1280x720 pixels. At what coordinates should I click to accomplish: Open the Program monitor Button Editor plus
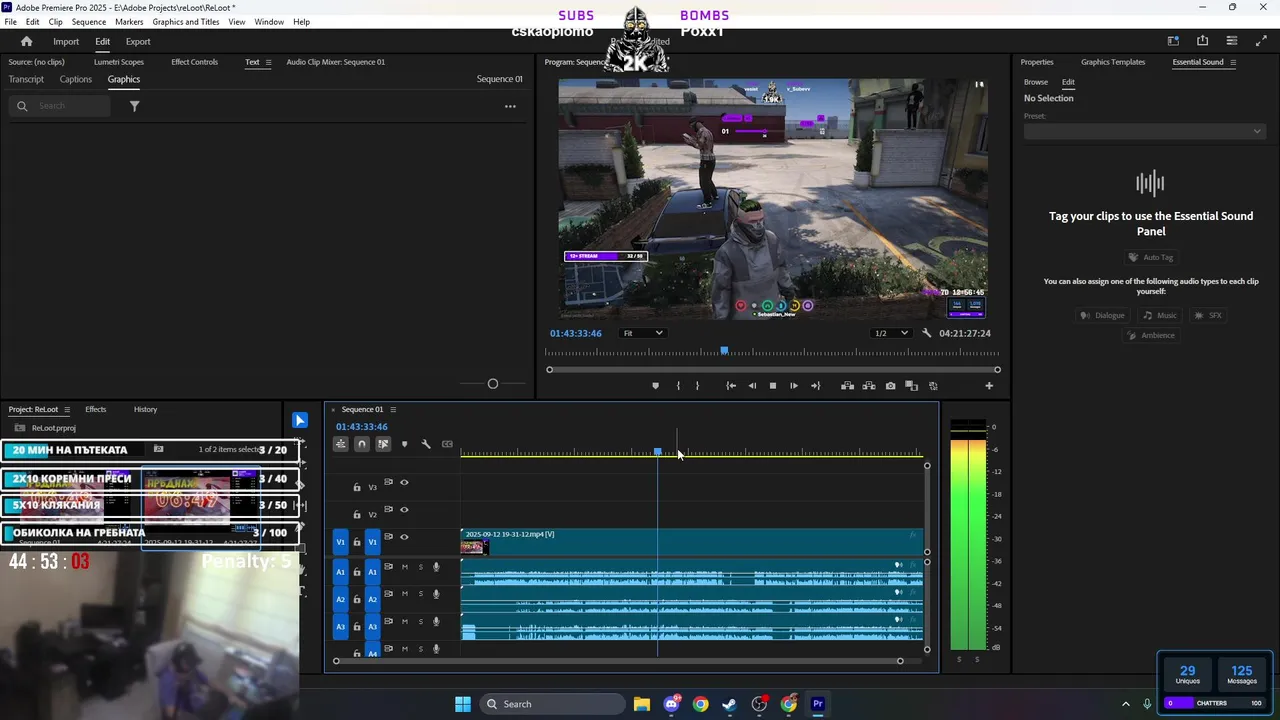(989, 386)
